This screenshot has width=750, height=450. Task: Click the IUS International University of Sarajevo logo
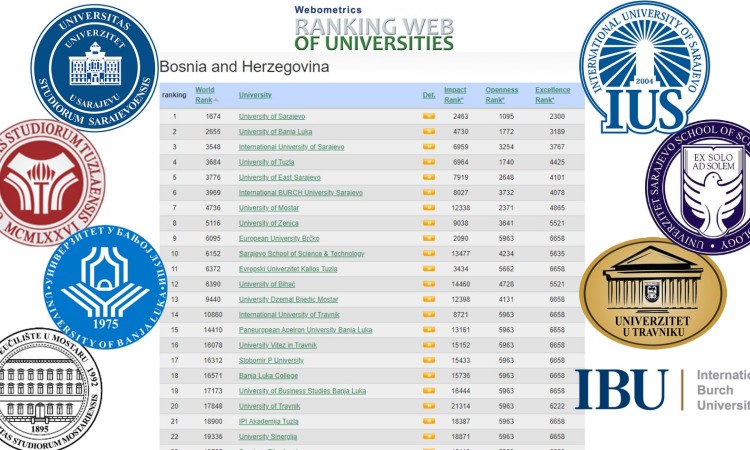pyautogui.click(x=644, y=67)
